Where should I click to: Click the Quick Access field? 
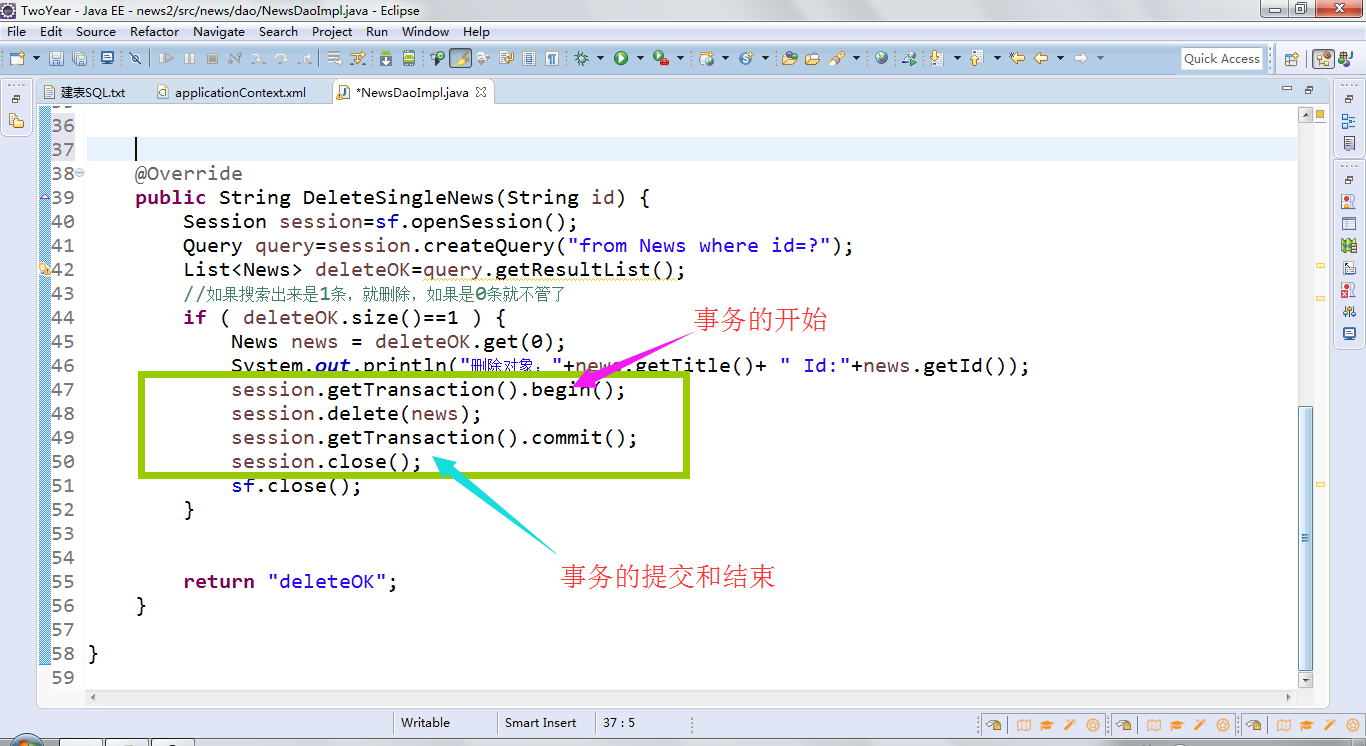[x=1222, y=58]
